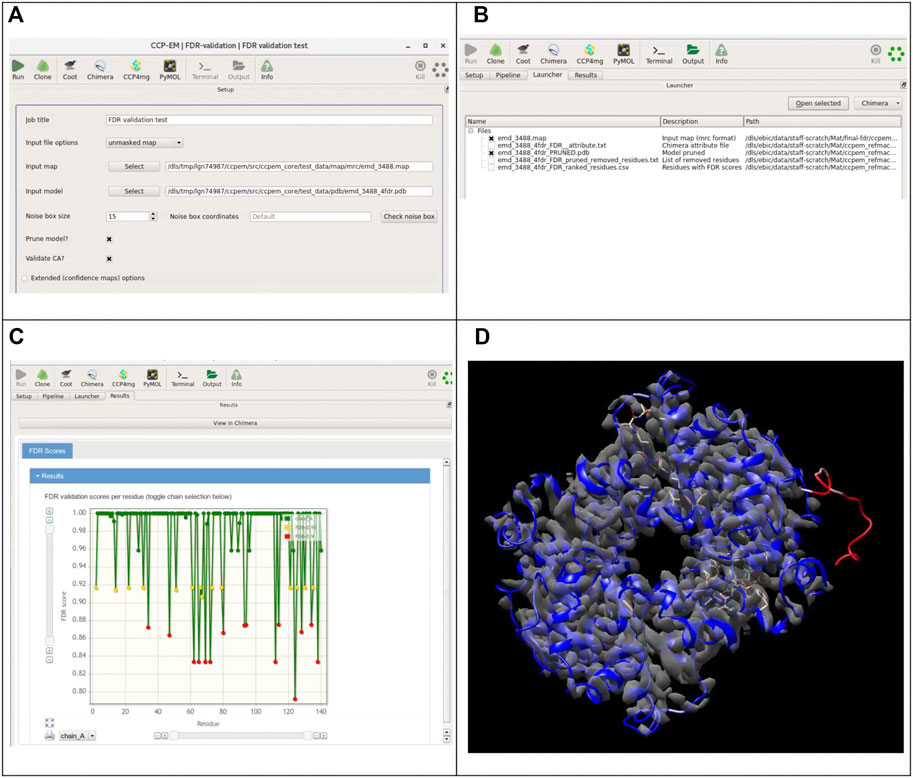Launch Chimera from panel A toolbar
The width and height of the screenshot is (913, 778).
click(100, 69)
